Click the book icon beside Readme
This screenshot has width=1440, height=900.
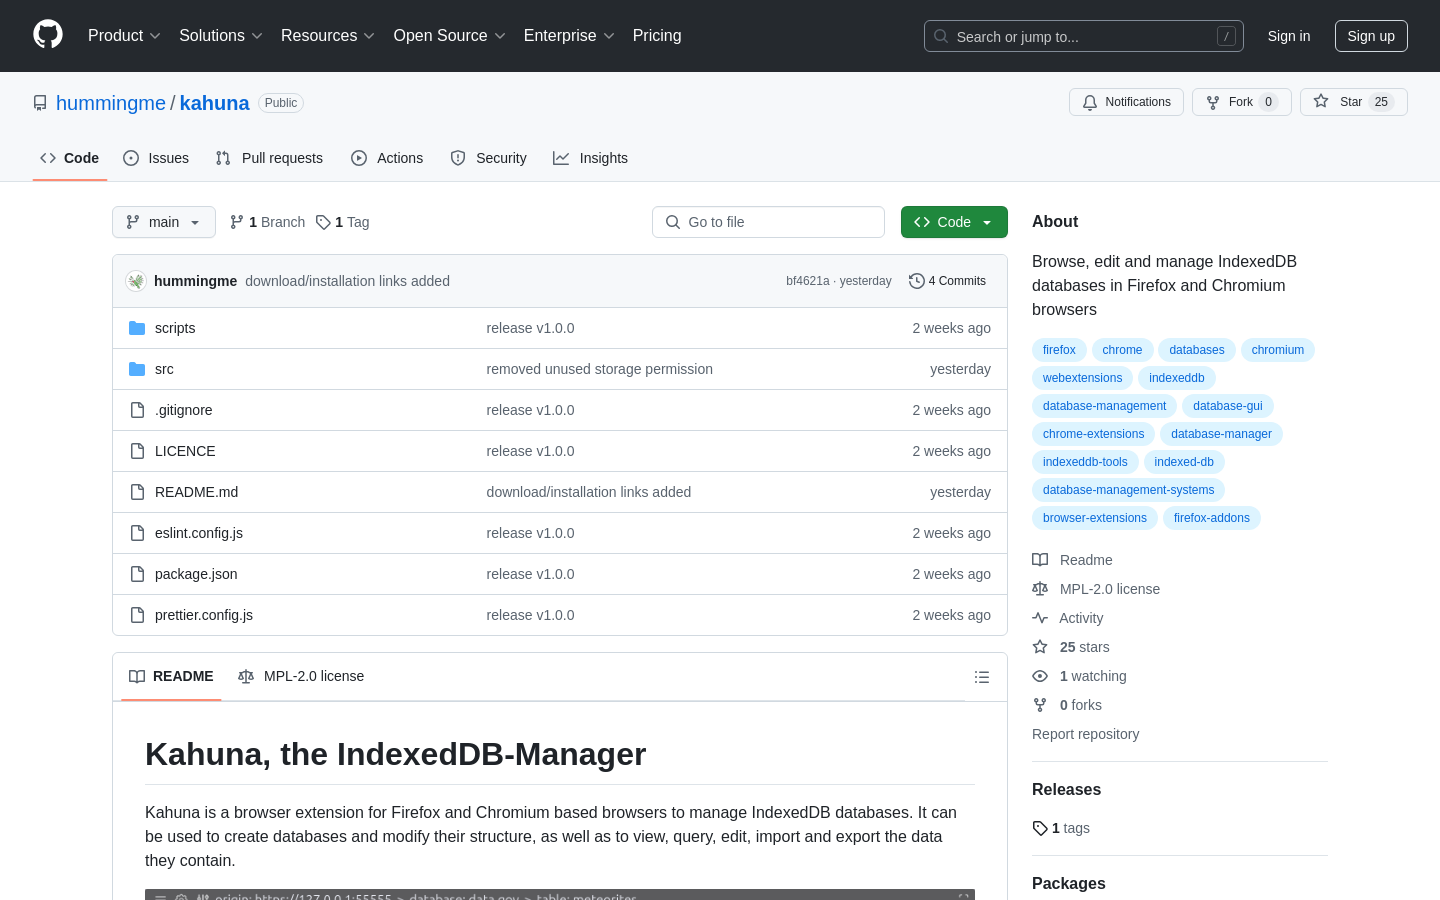(x=1040, y=560)
